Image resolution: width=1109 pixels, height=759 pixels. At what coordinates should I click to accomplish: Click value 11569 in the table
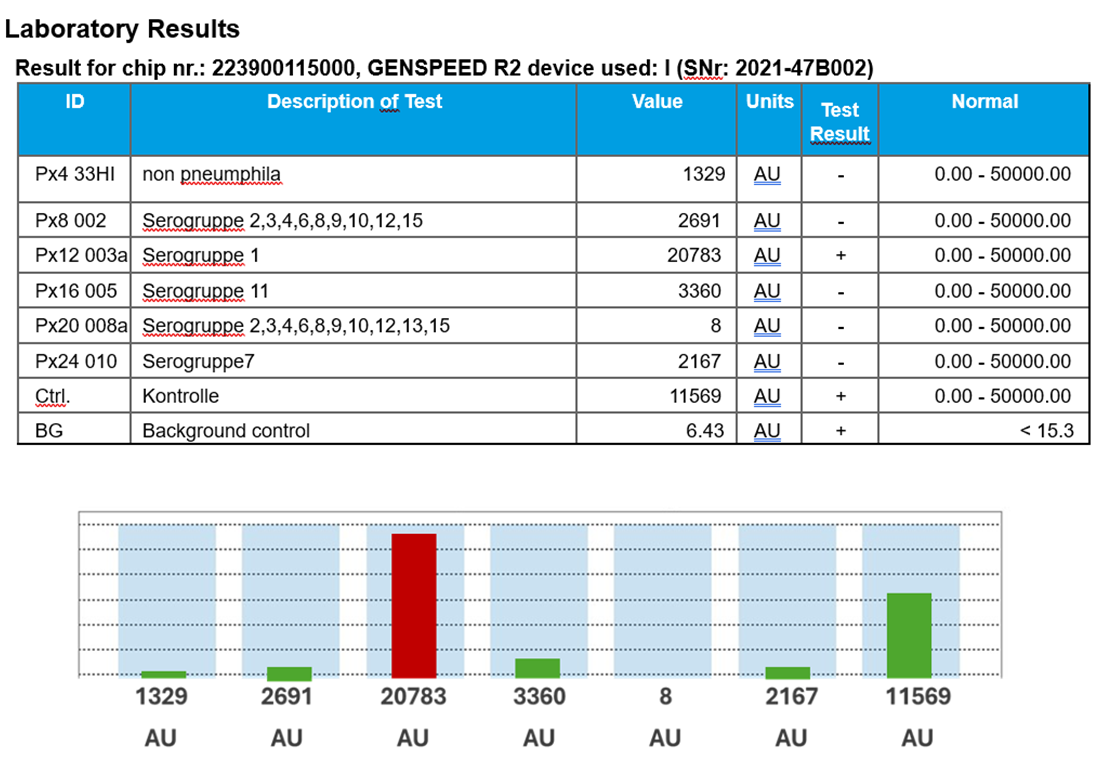click(x=695, y=396)
